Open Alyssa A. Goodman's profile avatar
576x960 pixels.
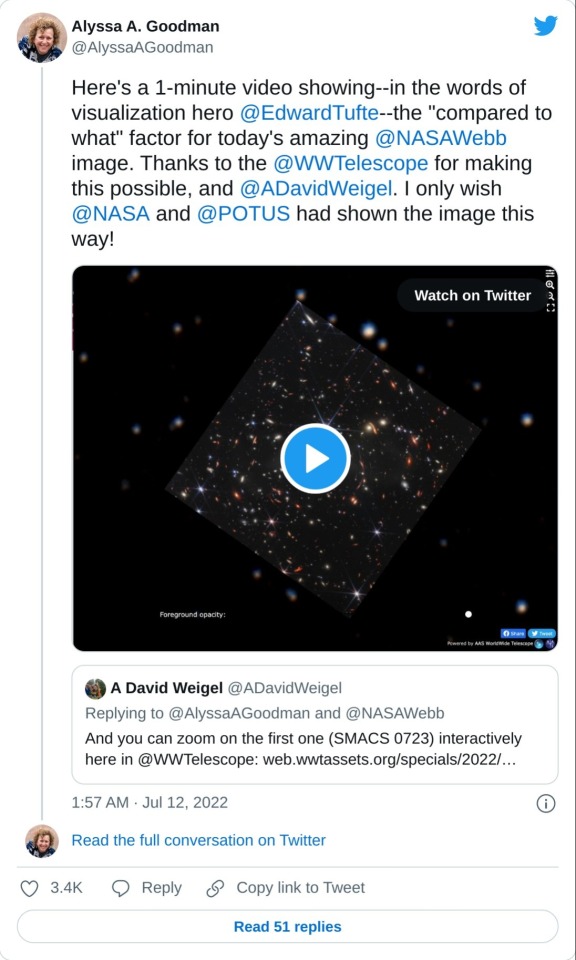pyautogui.click(x=41, y=37)
